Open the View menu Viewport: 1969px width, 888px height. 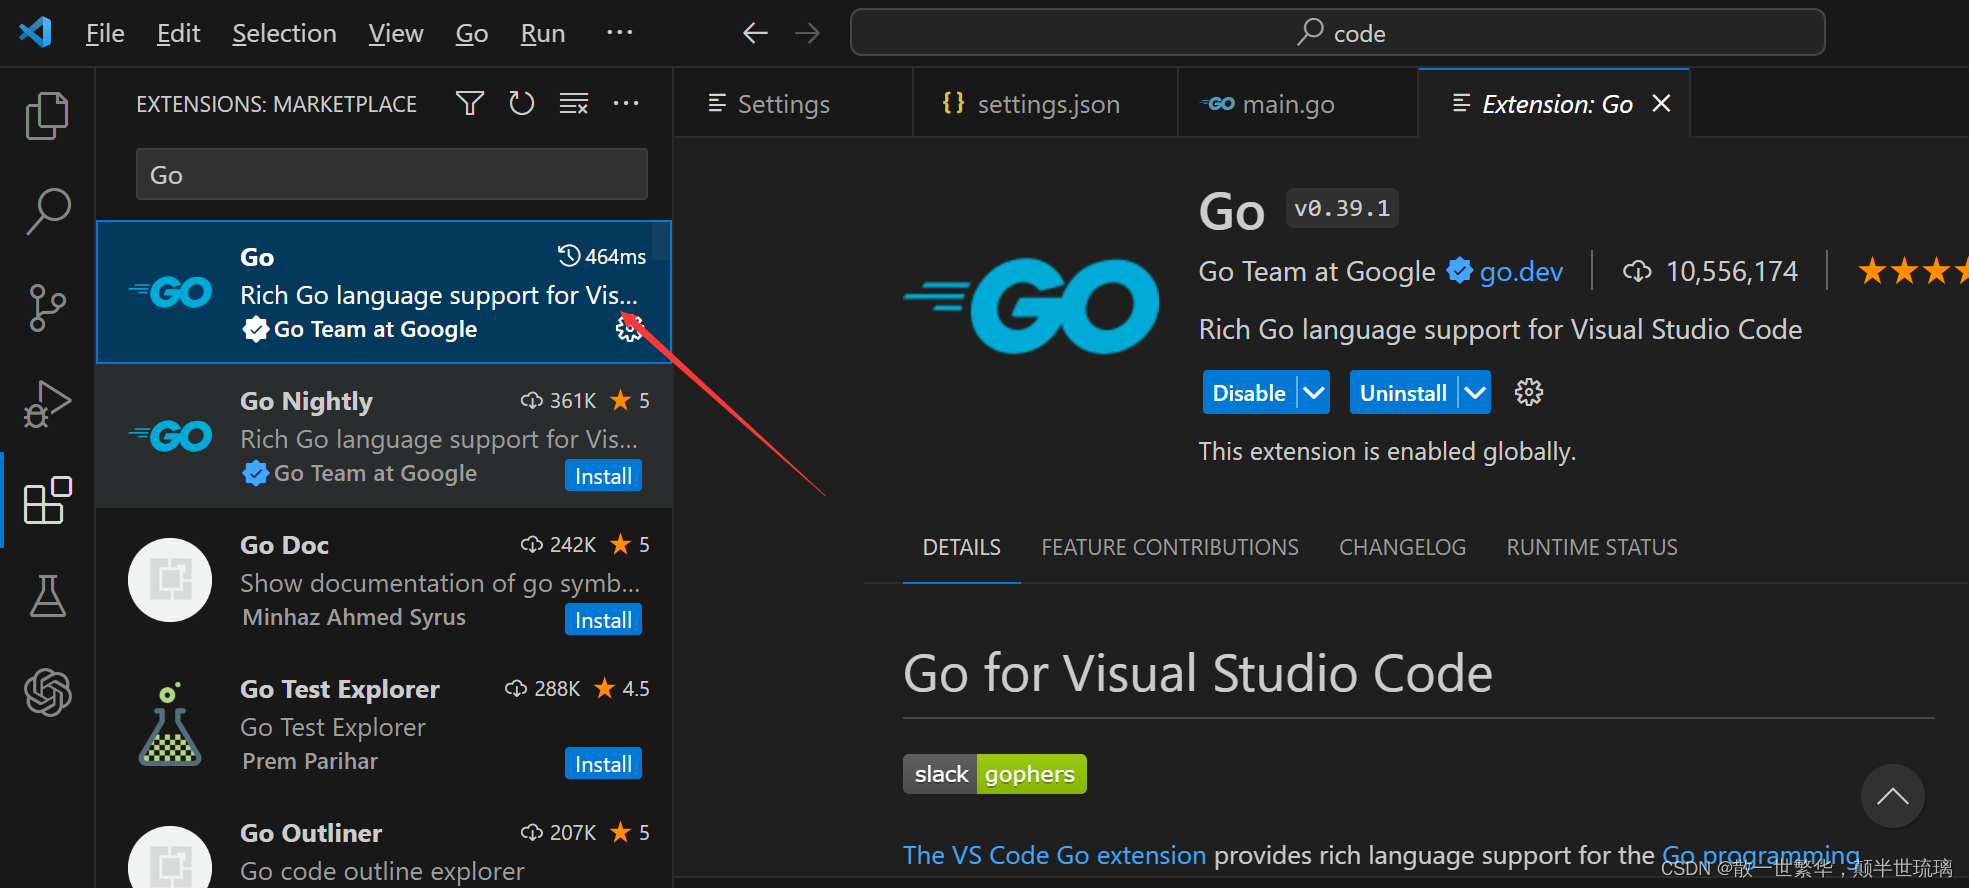coord(396,33)
